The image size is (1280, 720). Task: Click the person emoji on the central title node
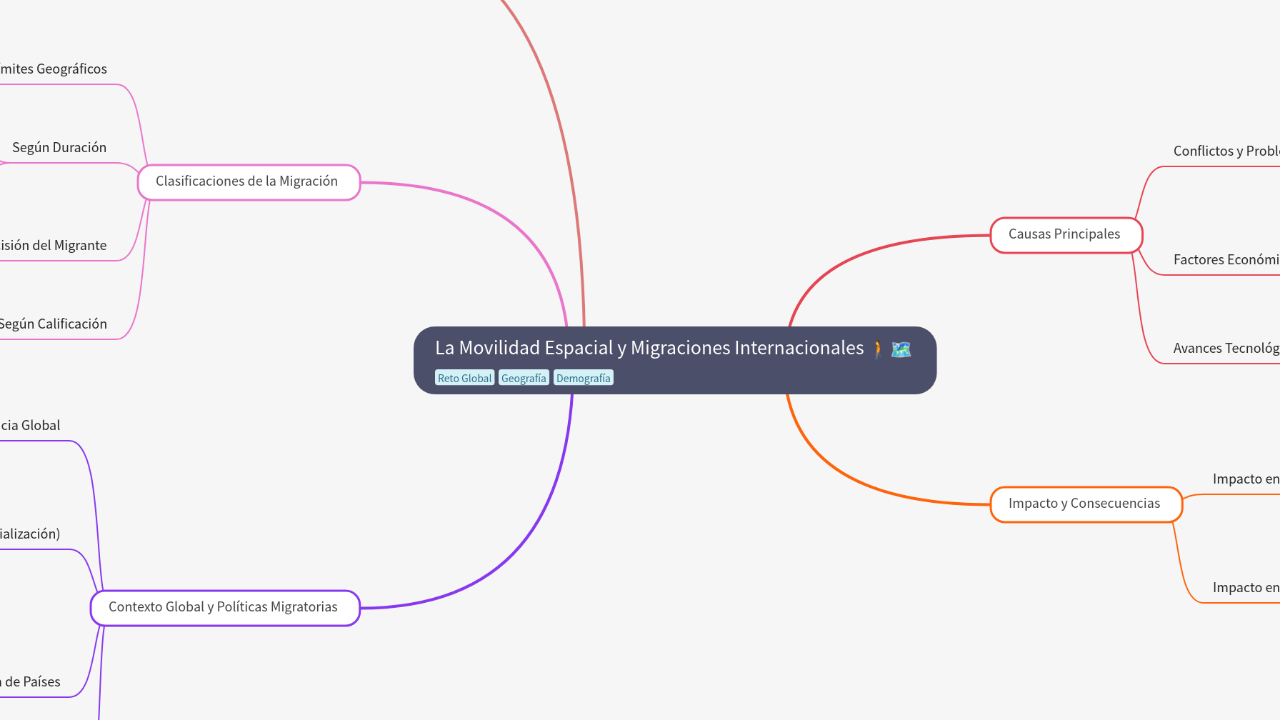pyautogui.click(x=878, y=348)
